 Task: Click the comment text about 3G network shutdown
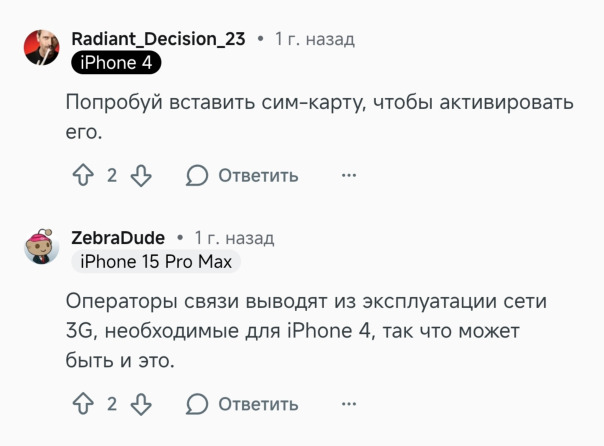coord(300,331)
